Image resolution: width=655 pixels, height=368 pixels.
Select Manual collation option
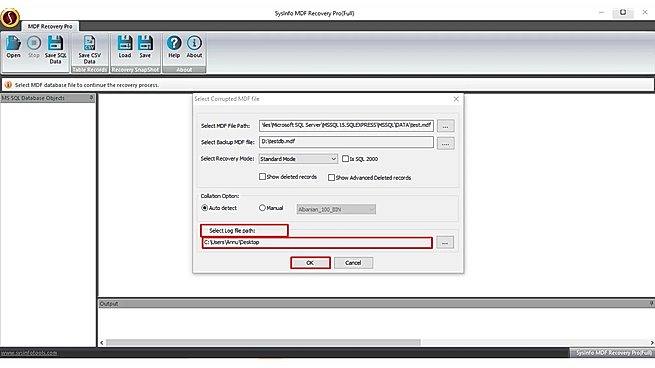click(262, 208)
